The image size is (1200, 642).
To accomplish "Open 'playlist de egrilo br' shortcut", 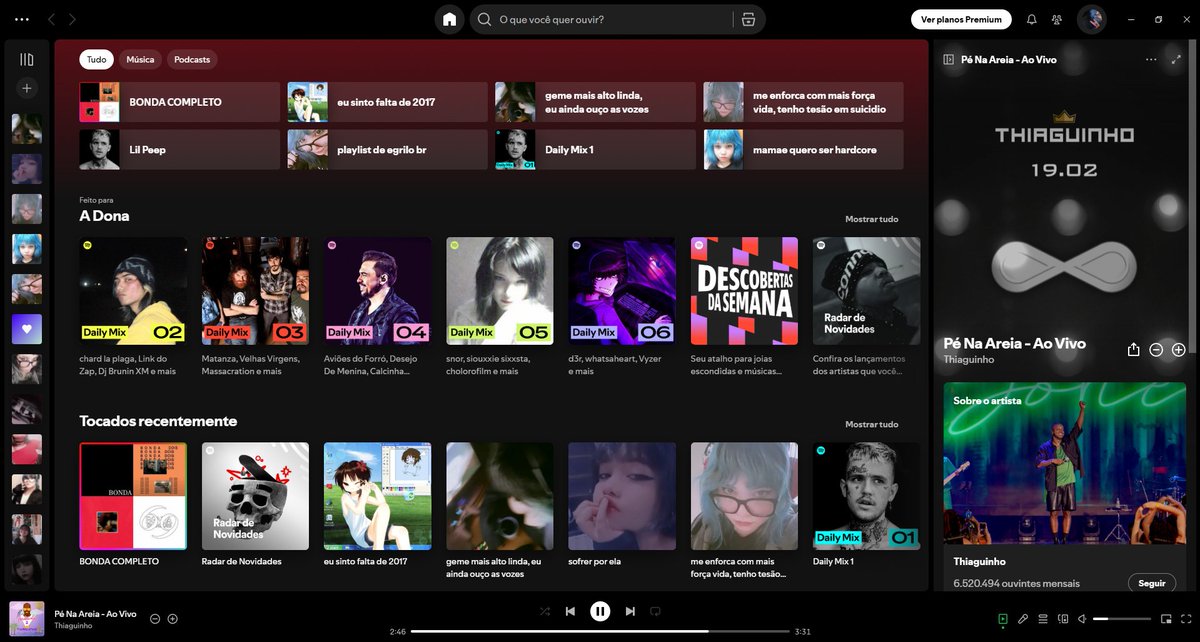I will [388, 149].
